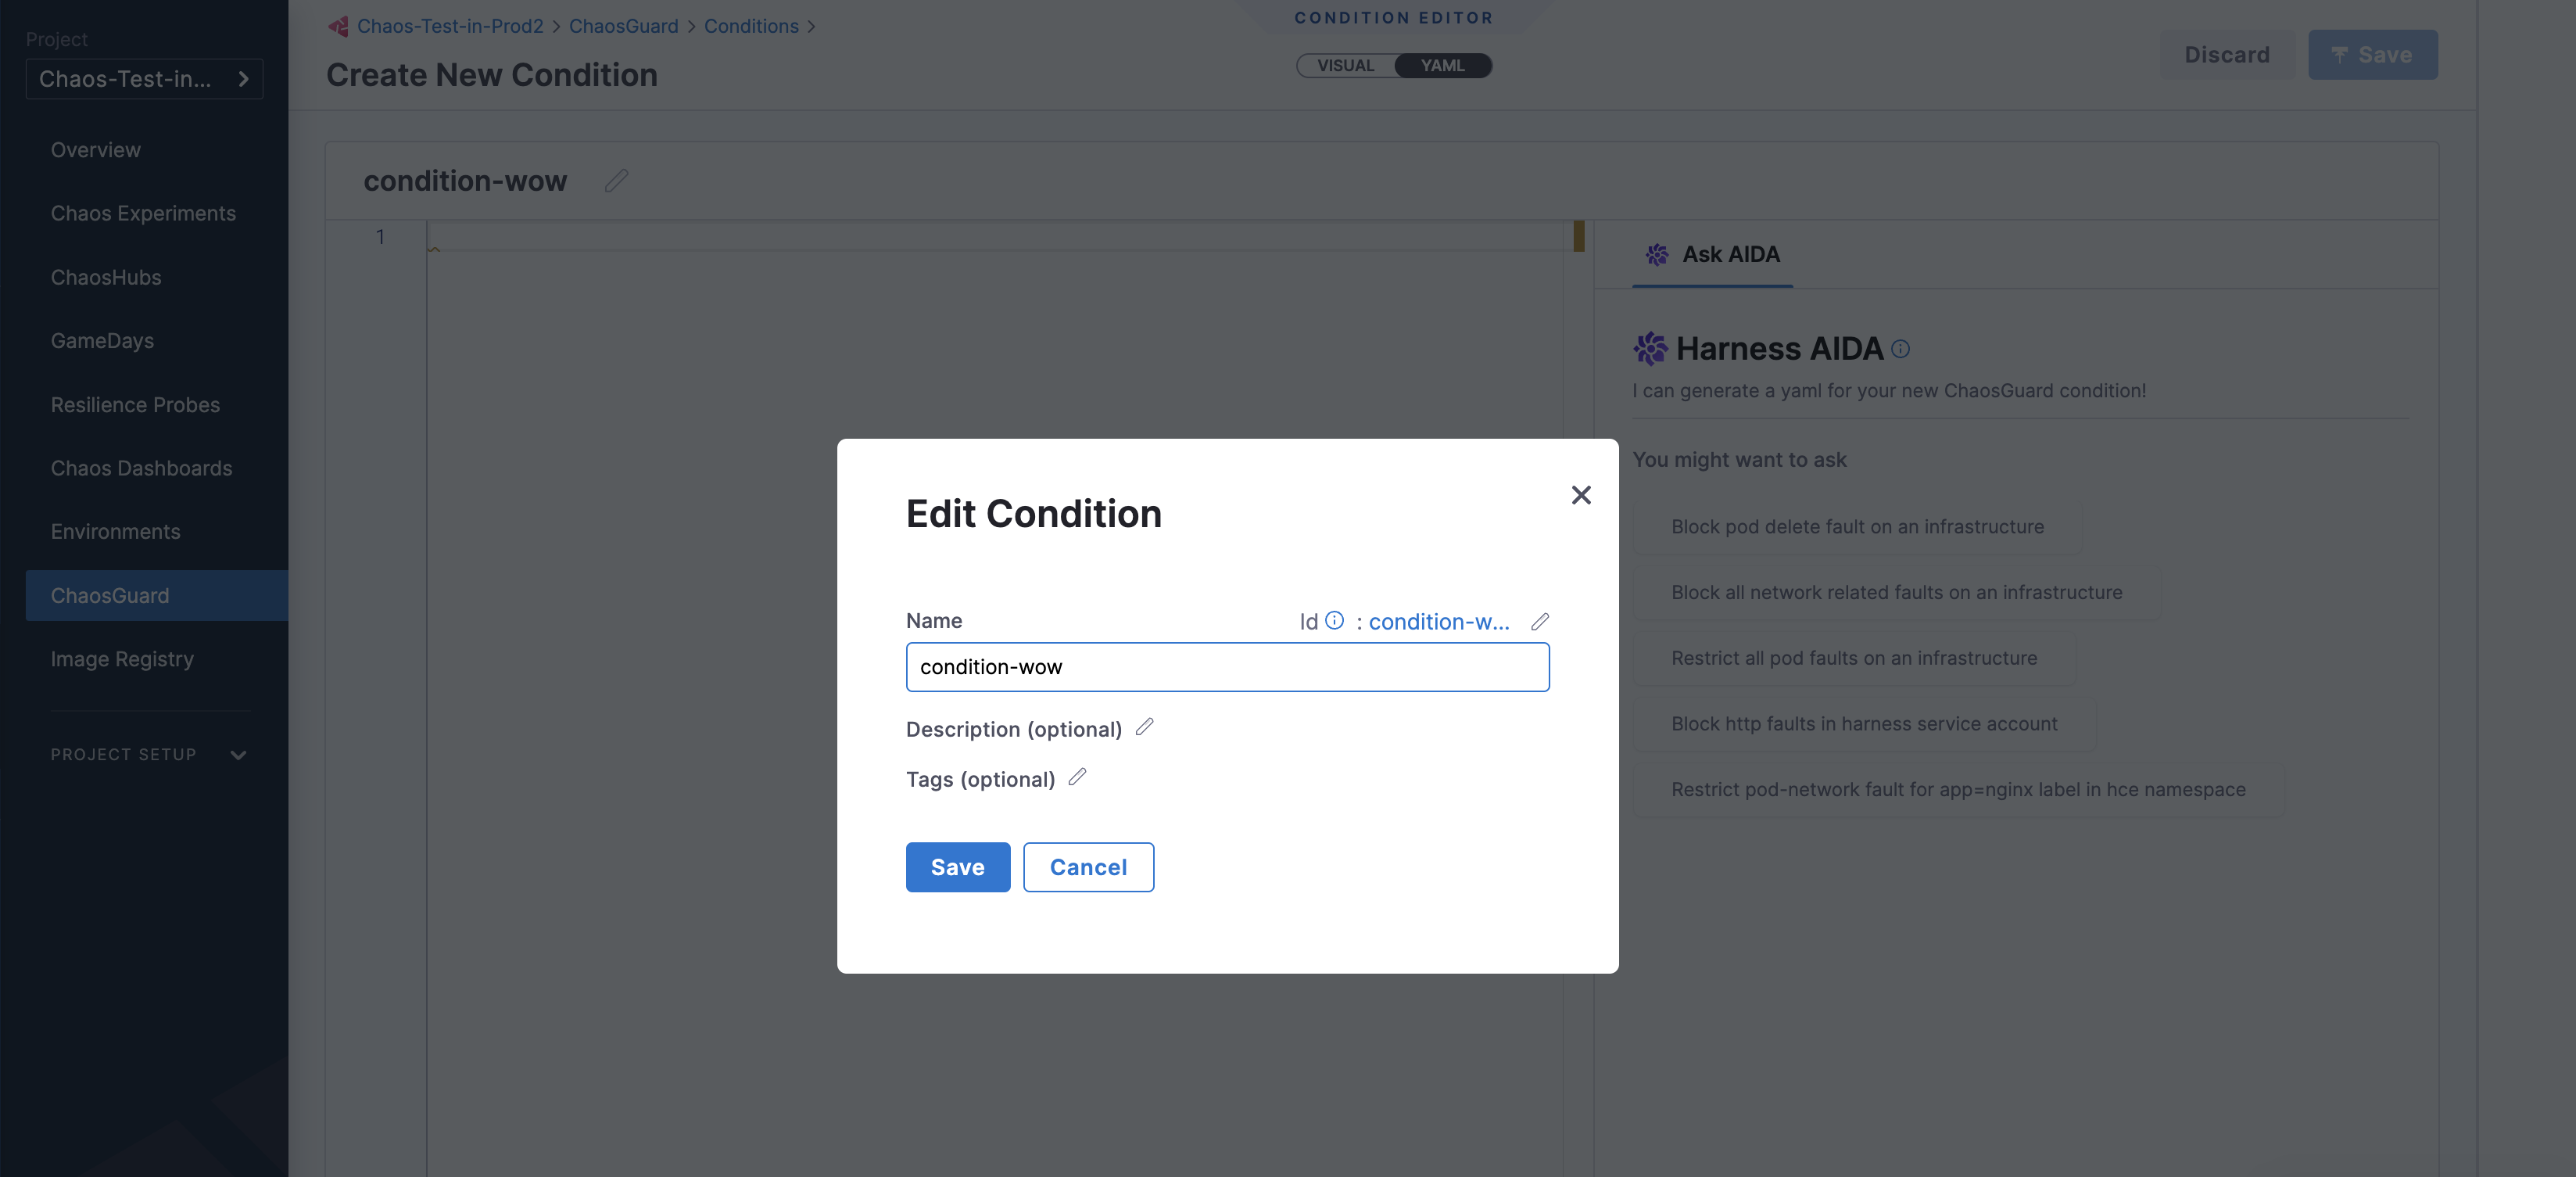Image resolution: width=2576 pixels, height=1177 pixels.
Task: Open Chaos Dashboards page
Action: point(141,468)
